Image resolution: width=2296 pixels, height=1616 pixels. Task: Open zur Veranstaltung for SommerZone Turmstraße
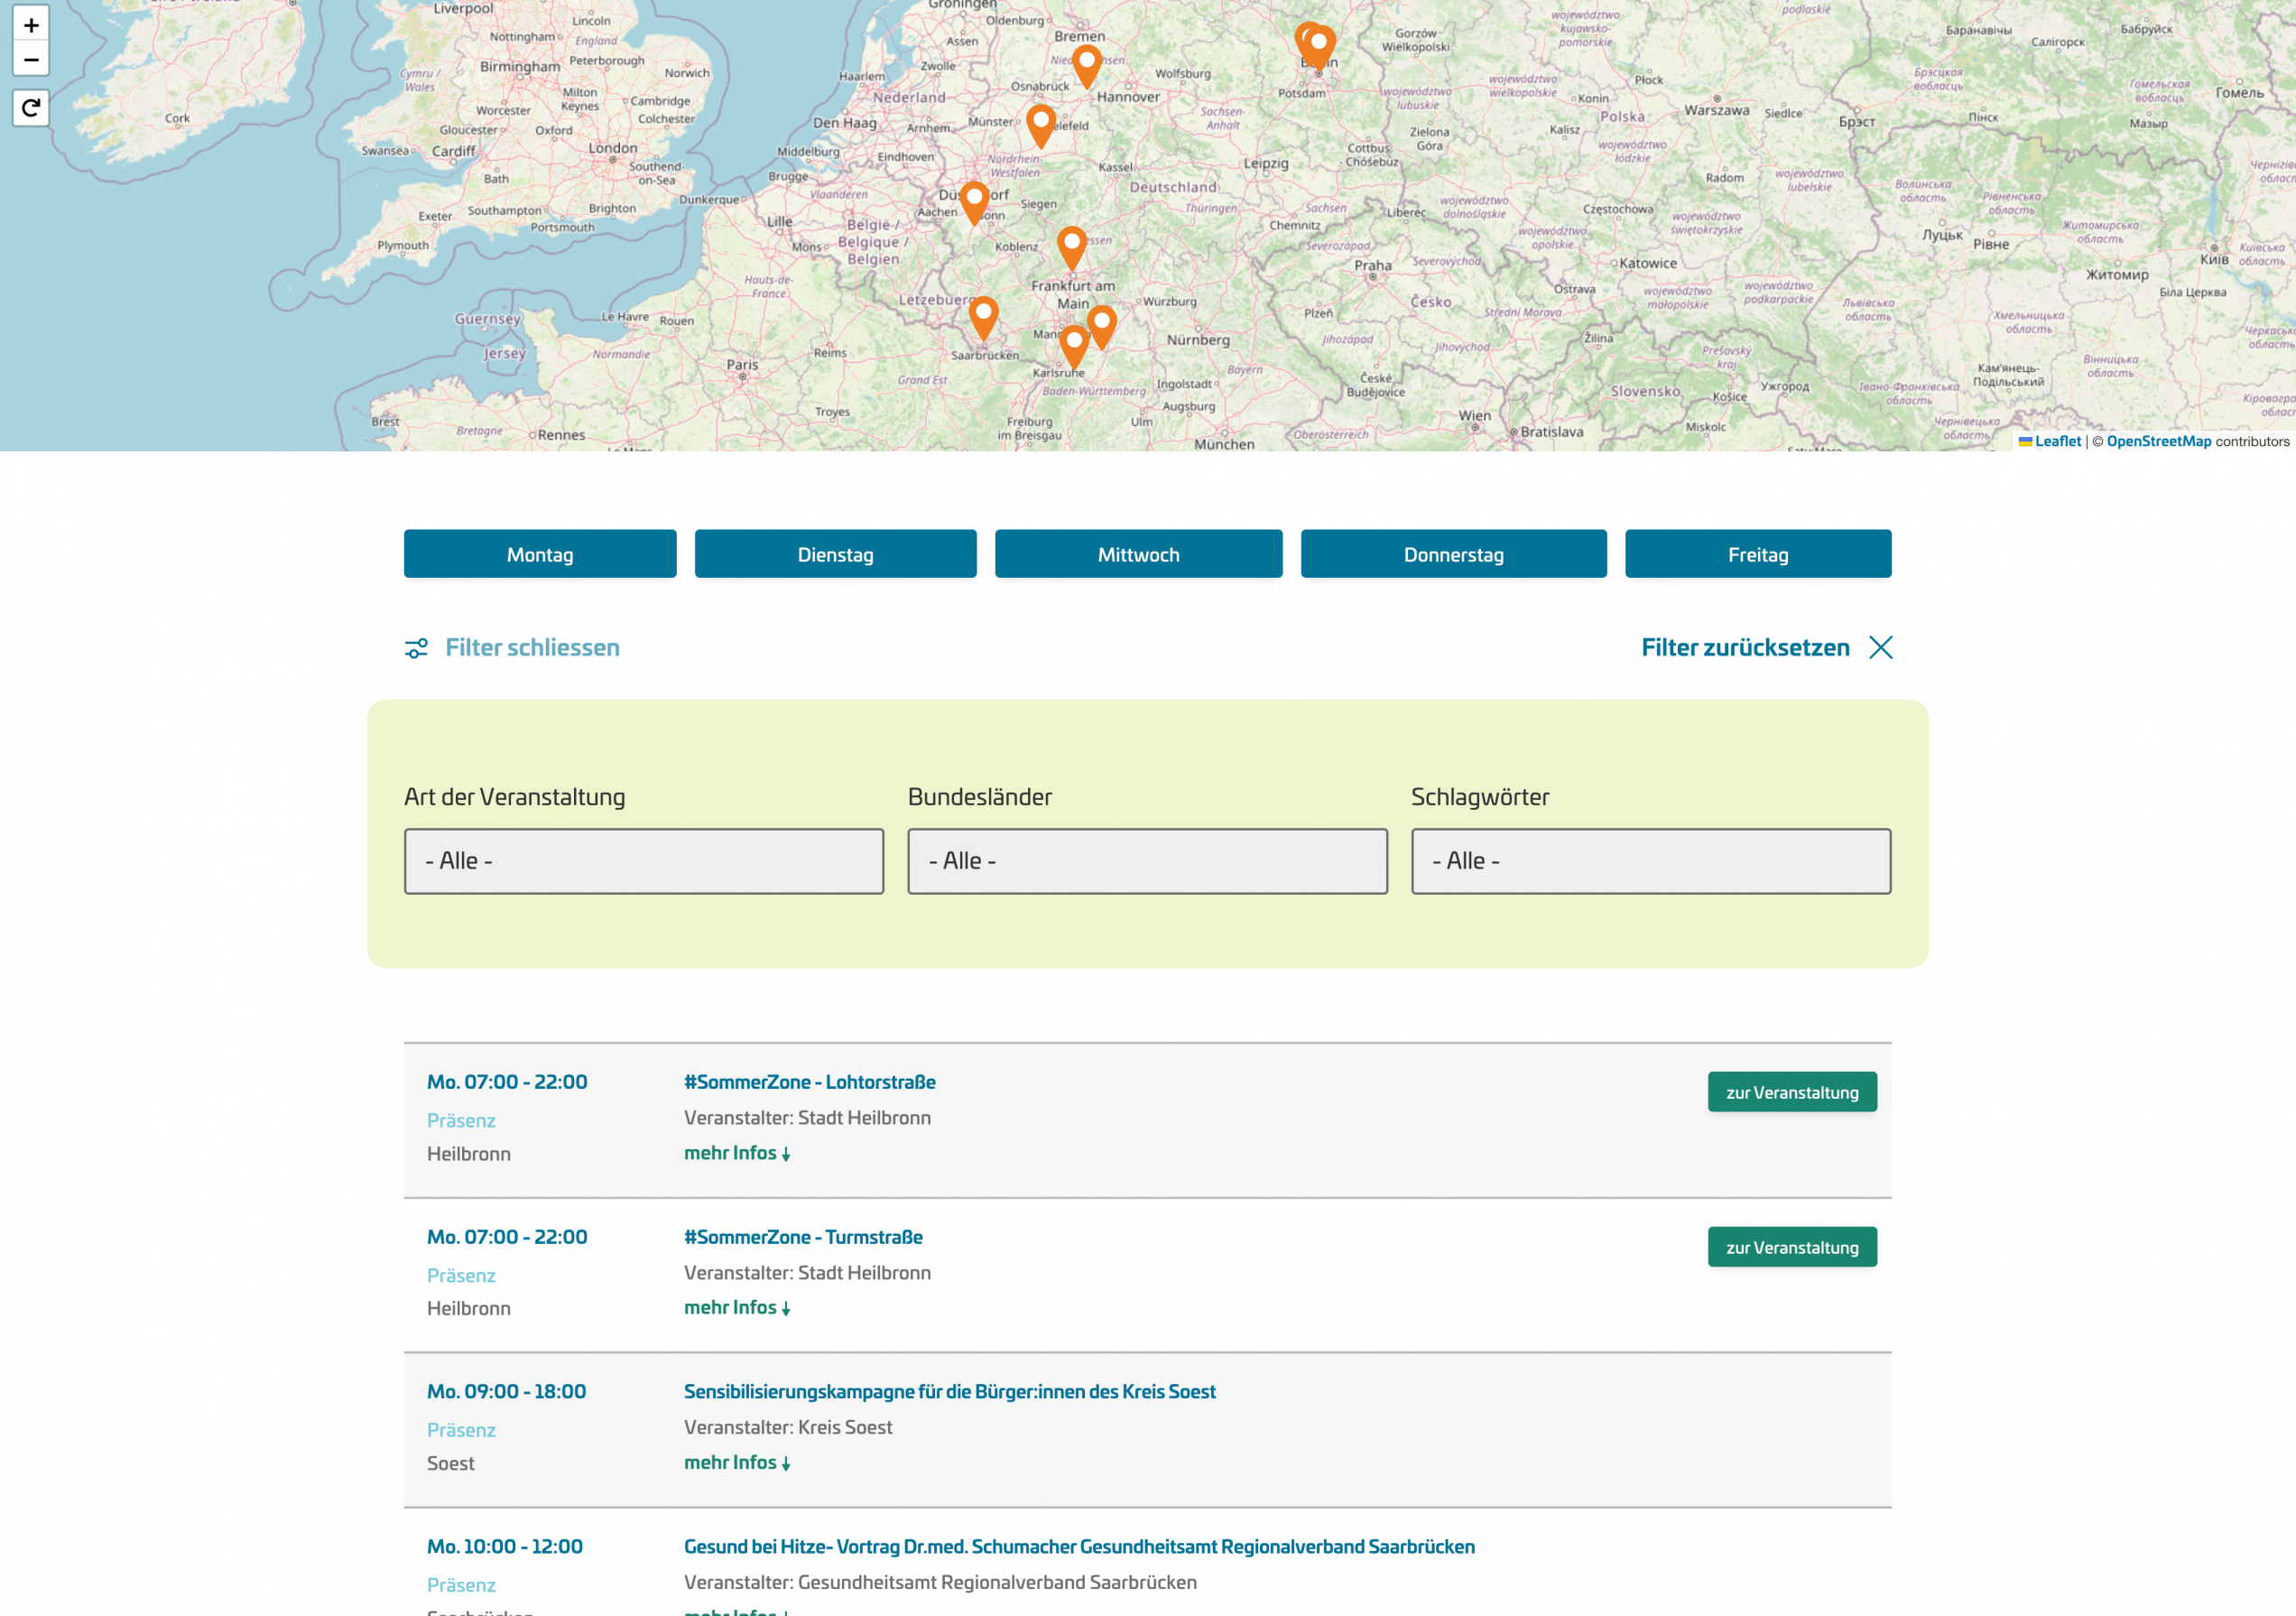click(x=1791, y=1247)
